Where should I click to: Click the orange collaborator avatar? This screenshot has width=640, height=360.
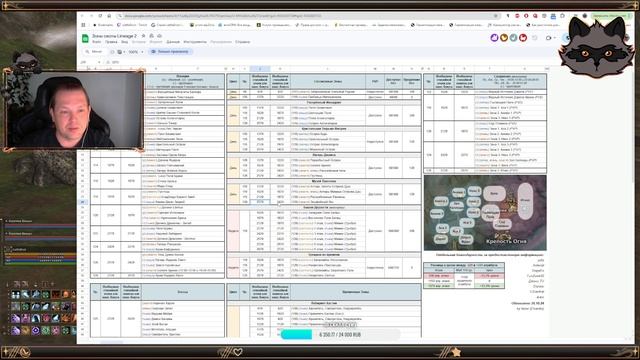[504, 38]
